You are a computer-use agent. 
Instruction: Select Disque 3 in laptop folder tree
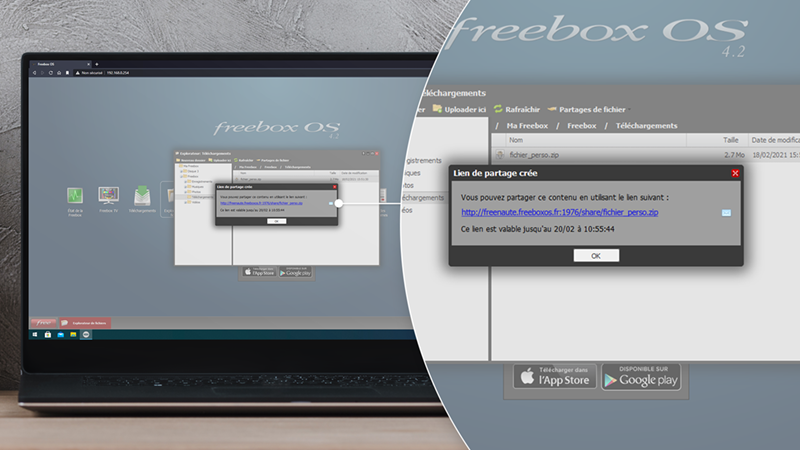coord(192,171)
